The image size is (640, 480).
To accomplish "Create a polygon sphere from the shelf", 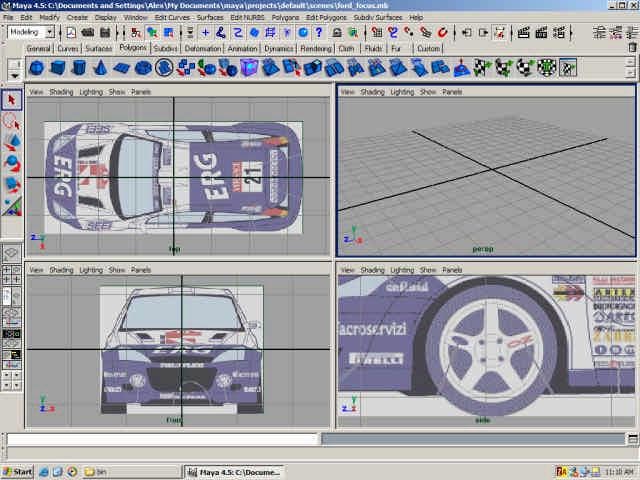I will (x=36, y=68).
